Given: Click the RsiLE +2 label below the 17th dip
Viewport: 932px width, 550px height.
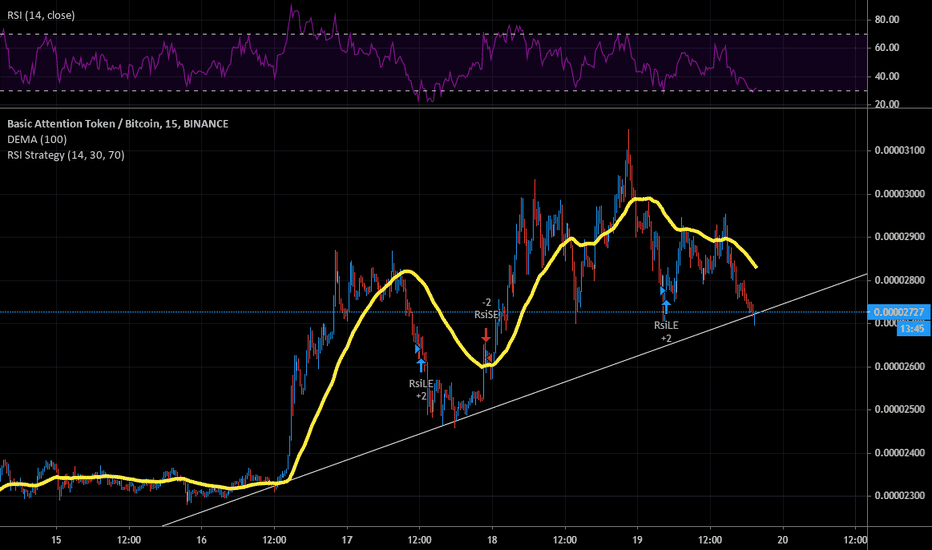Looking at the screenshot, I should point(421,389).
